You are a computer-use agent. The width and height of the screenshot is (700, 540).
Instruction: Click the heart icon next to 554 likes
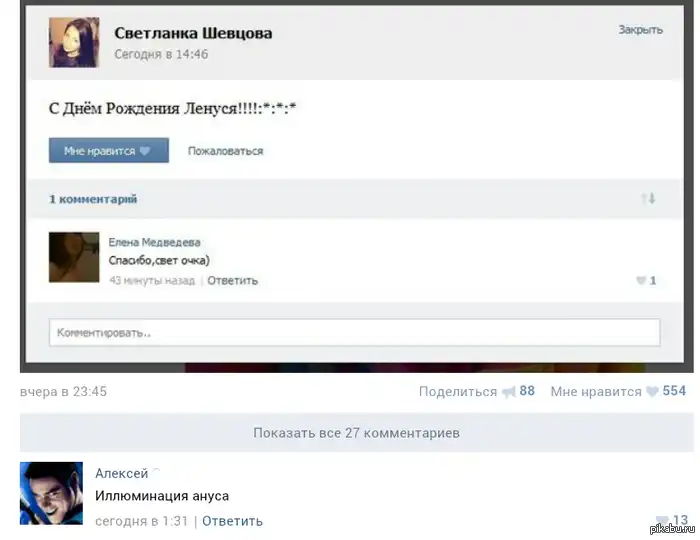[x=652, y=391]
